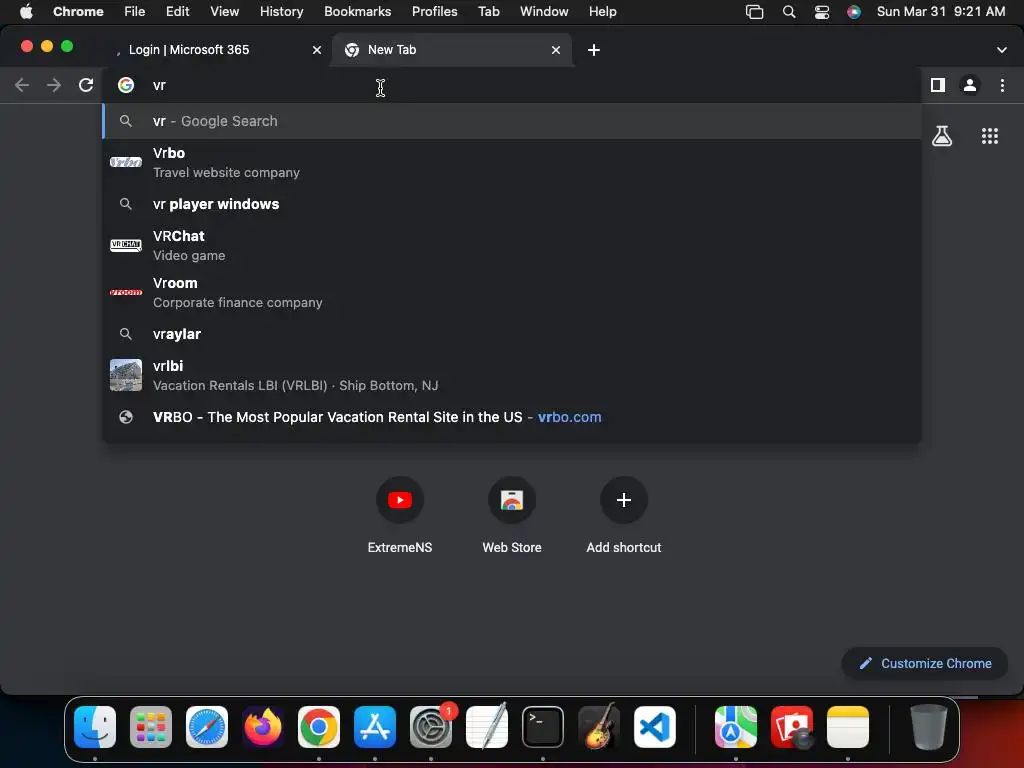Open GarageBand from the Dock
The width and height of the screenshot is (1024, 768).
coord(599,726)
